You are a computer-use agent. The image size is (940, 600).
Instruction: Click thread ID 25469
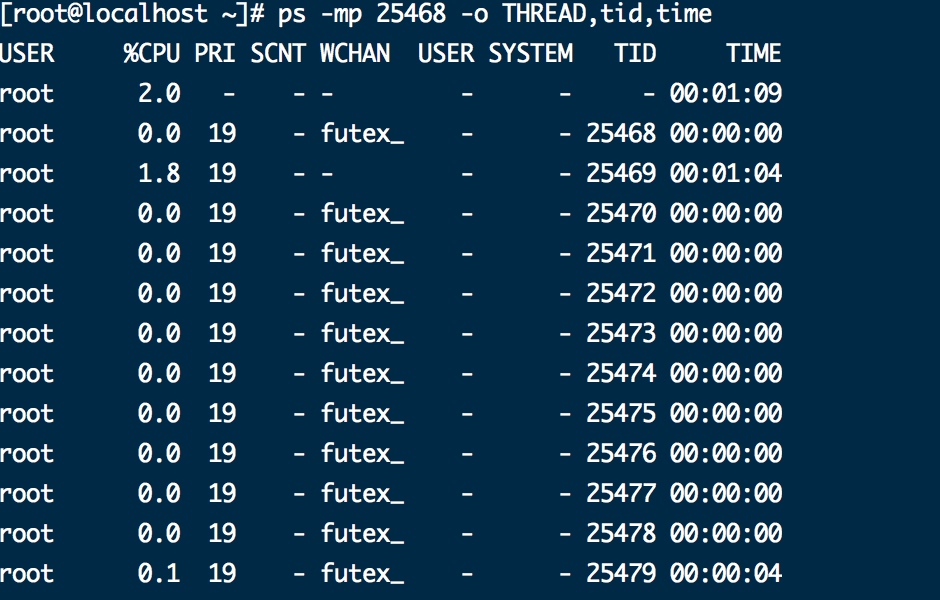coord(621,173)
